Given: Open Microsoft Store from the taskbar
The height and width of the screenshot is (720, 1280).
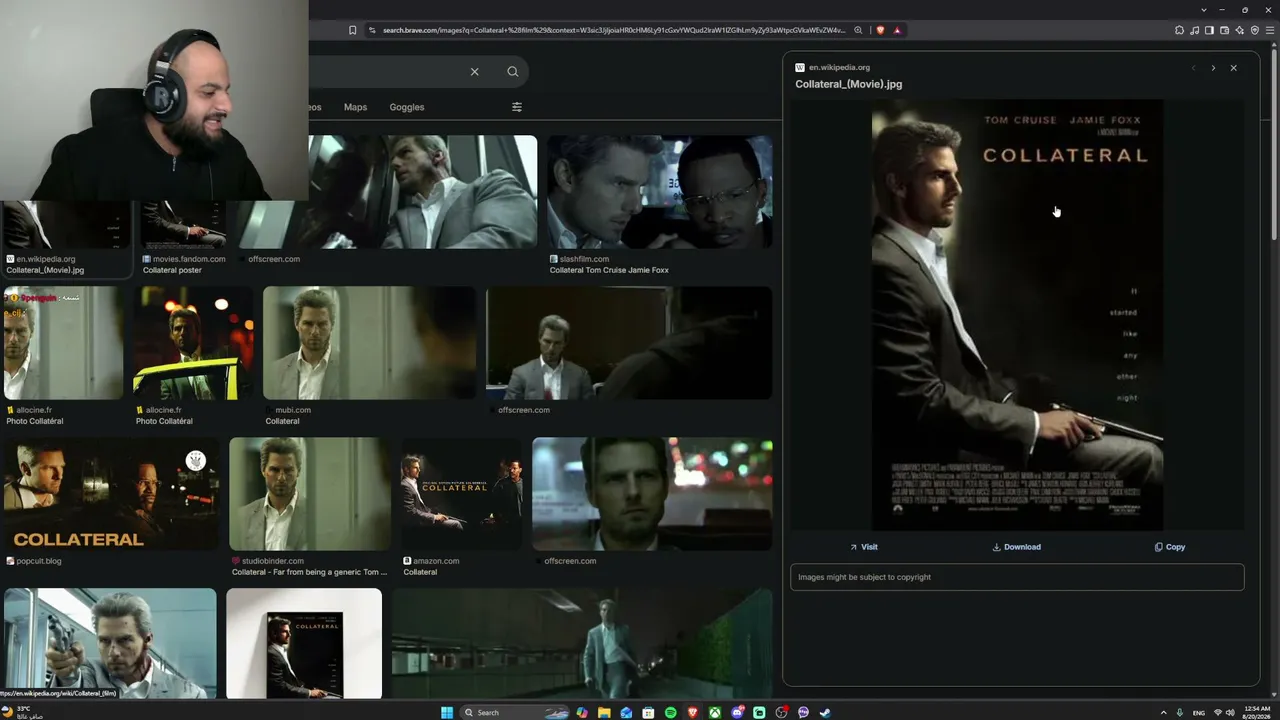Looking at the screenshot, I should [649, 712].
